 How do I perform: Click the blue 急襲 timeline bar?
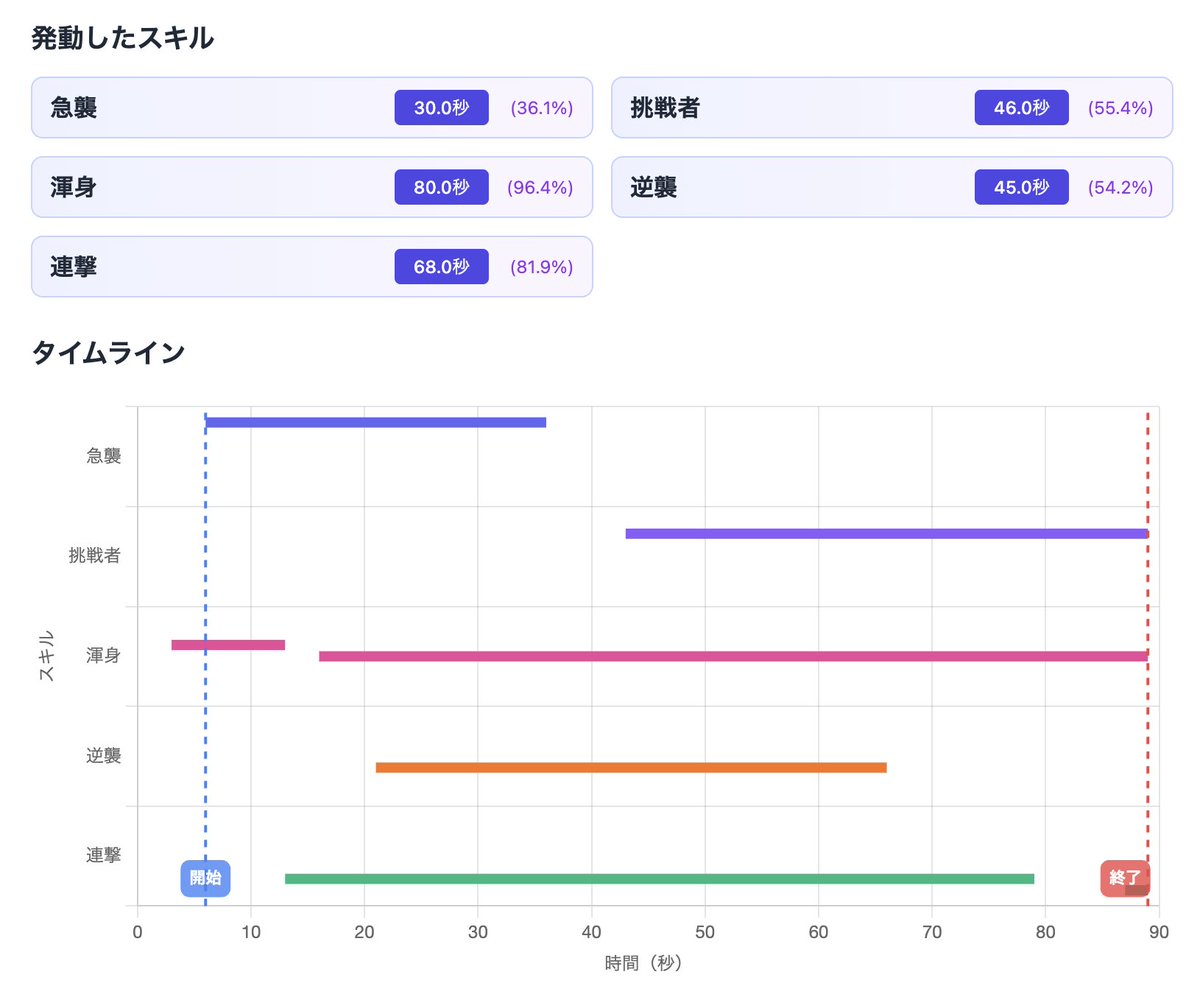[x=376, y=422]
